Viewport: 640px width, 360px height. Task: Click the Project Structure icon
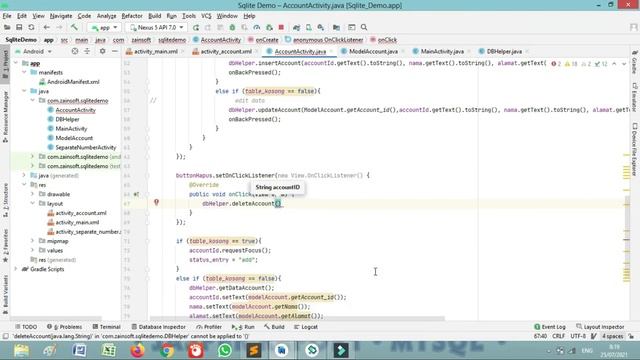[x=336, y=27]
